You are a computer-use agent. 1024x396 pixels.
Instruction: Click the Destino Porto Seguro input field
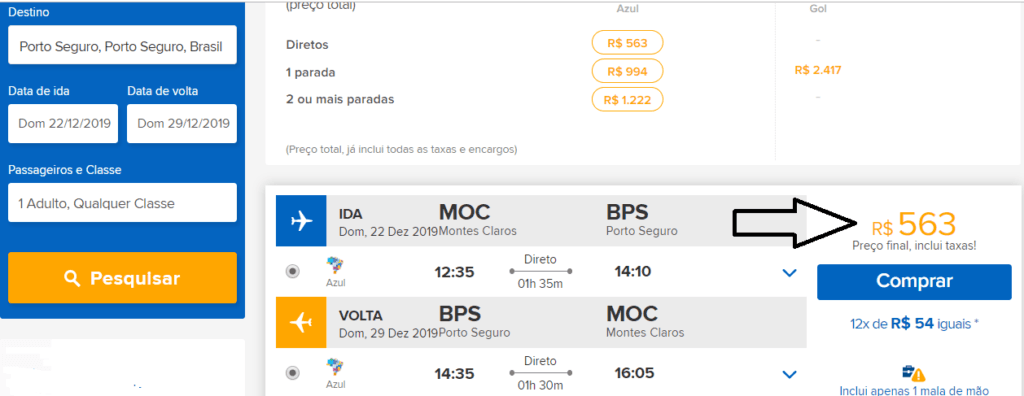(x=122, y=45)
